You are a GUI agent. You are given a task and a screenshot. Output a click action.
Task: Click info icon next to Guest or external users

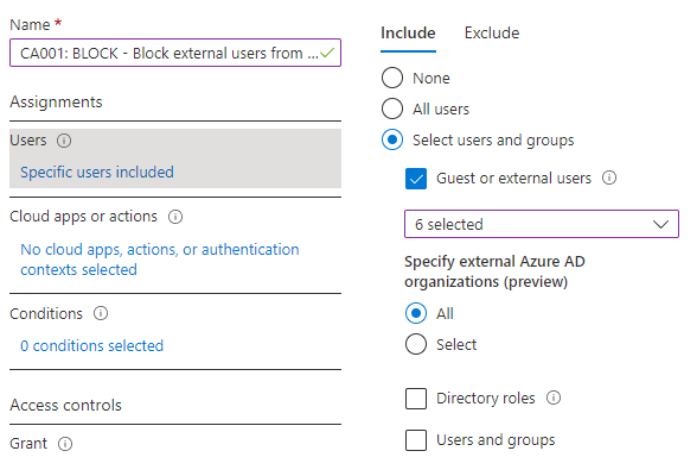609,178
